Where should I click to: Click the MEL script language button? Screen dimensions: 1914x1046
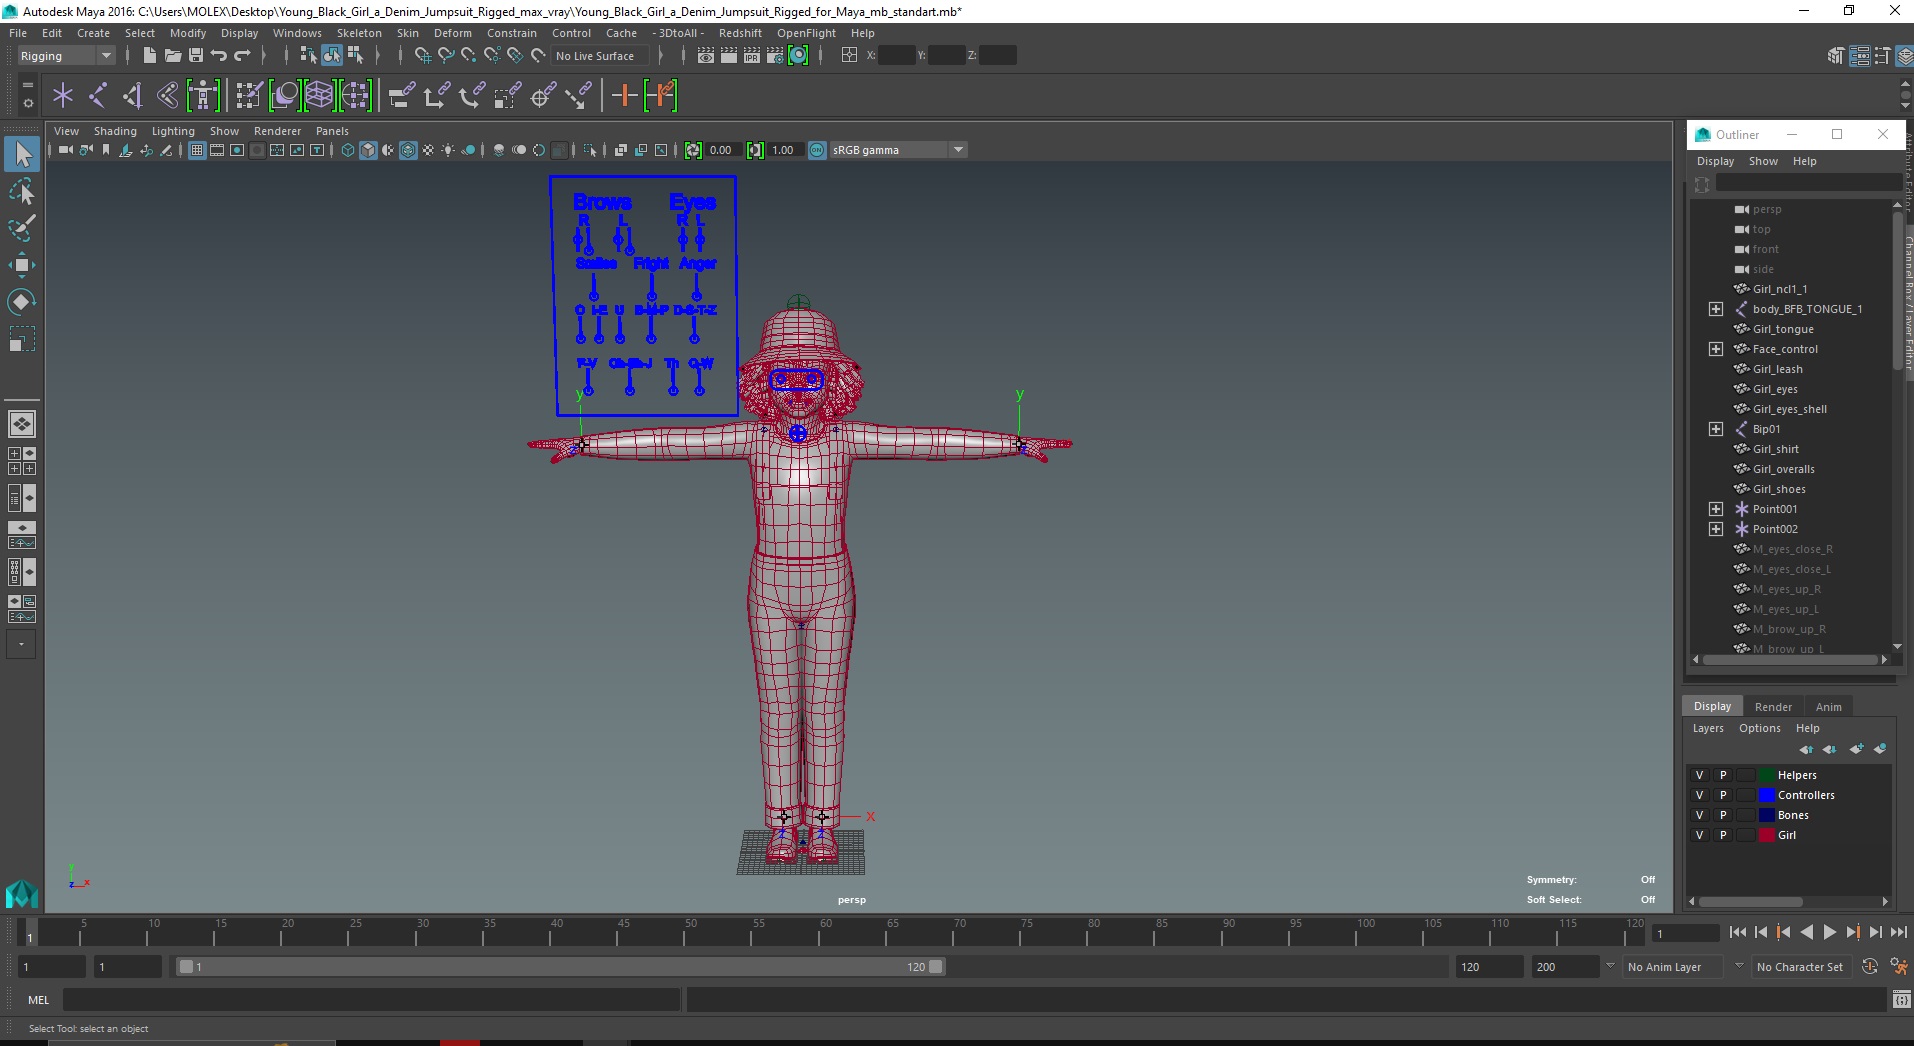coord(38,1000)
